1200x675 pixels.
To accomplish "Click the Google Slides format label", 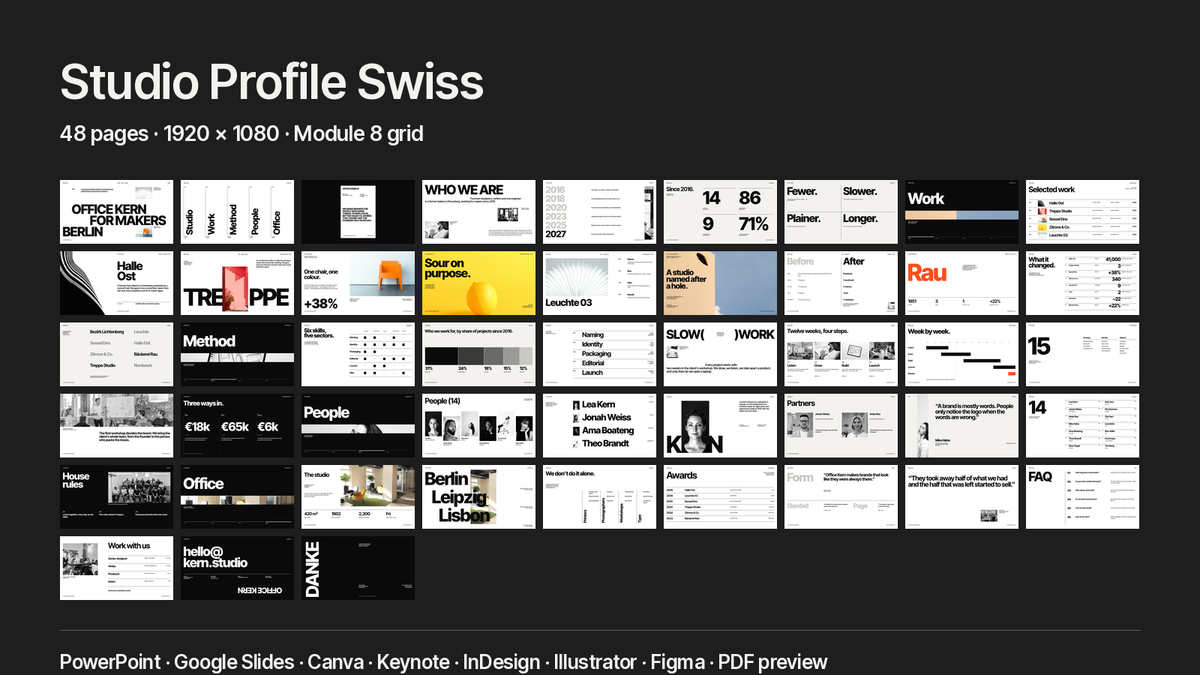I will pyautogui.click(x=233, y=662).
